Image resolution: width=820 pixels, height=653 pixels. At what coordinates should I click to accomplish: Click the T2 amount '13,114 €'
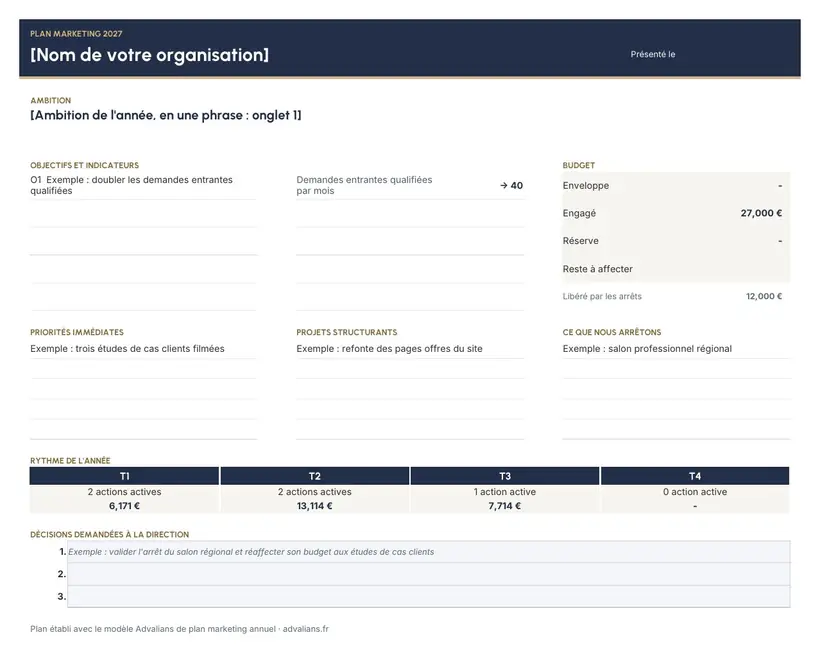point(315,506)
